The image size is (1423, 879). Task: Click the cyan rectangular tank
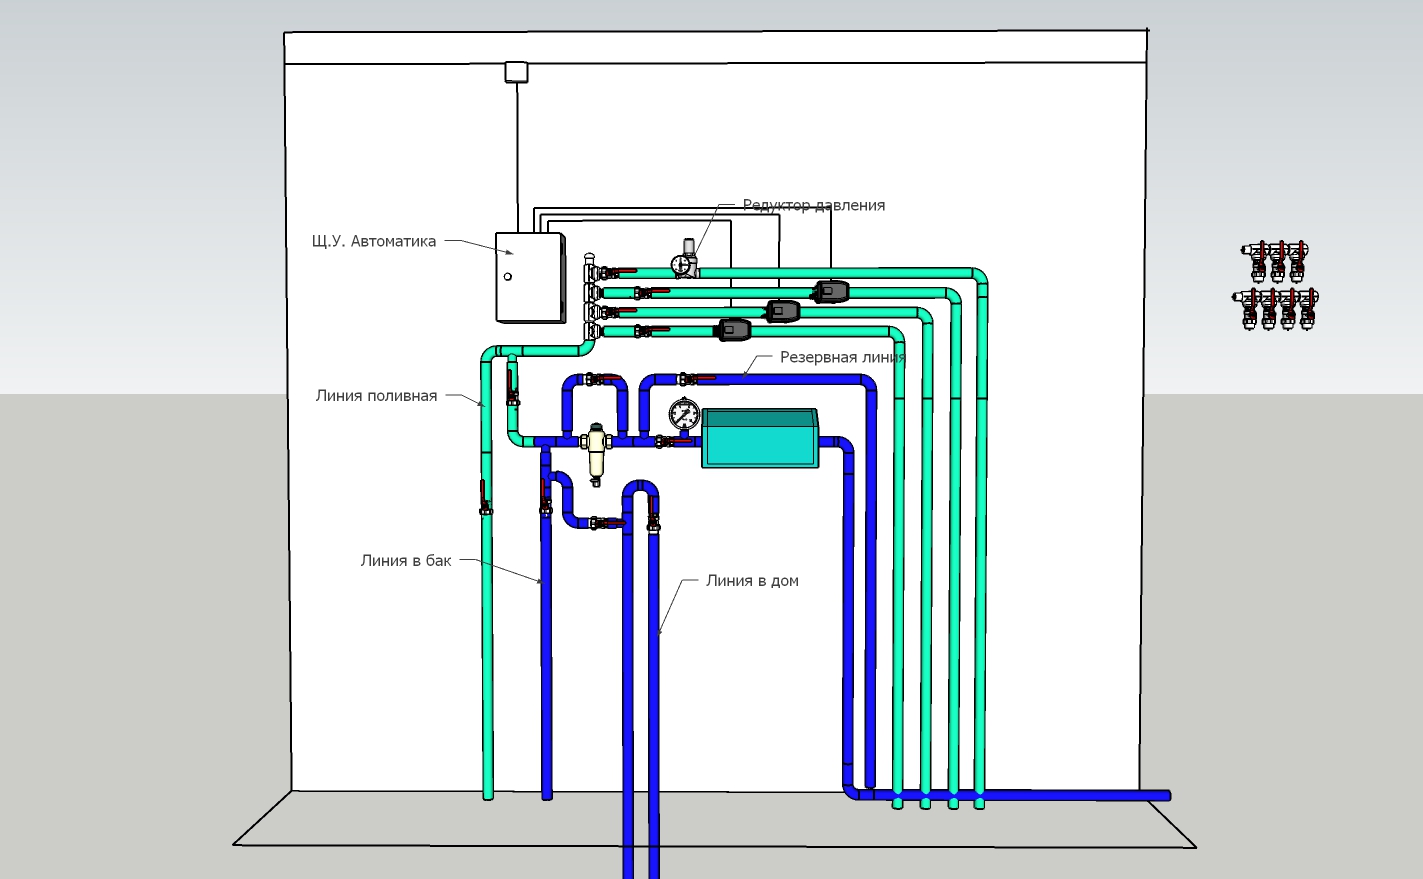(760, 438)
